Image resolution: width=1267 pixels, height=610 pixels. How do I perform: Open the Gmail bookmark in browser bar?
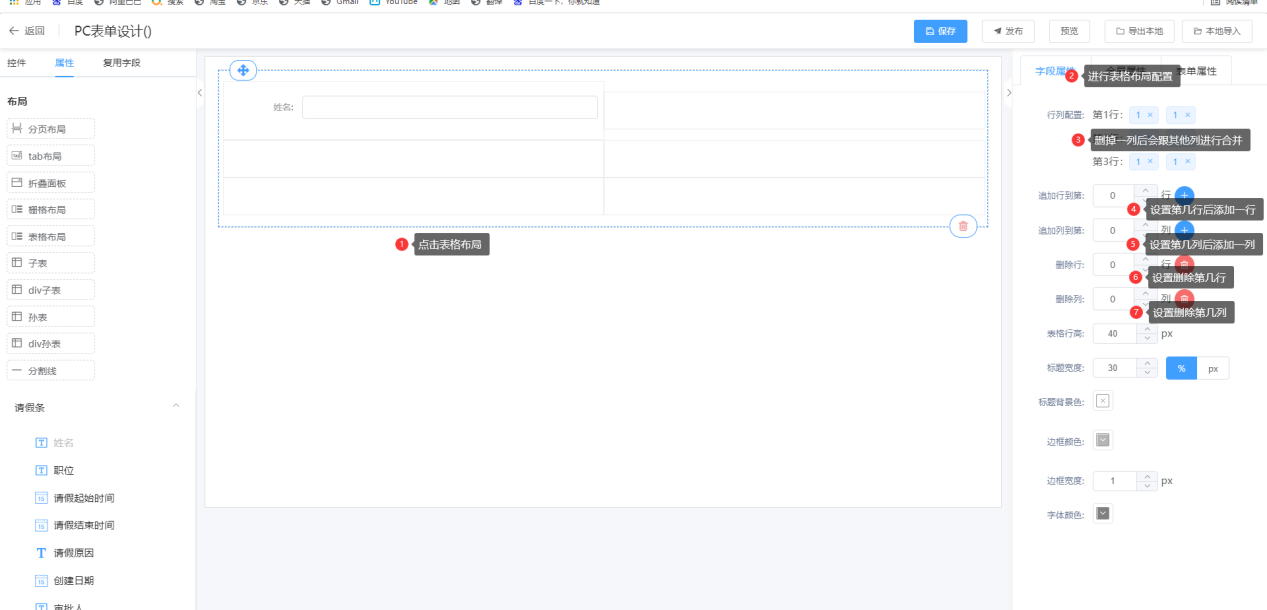point(338,3)
